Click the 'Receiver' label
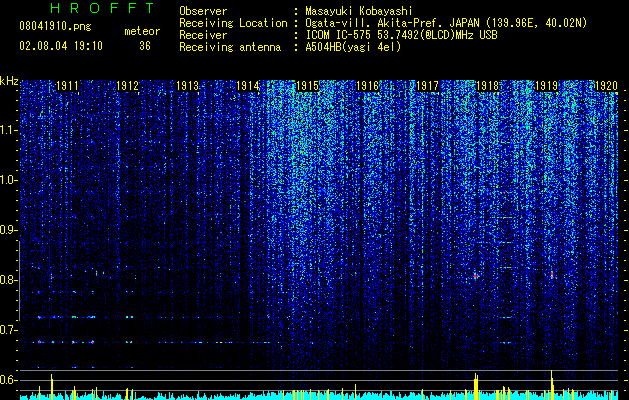Image resolution: width=629 pixels, height=400 pixels. [203, 35]
